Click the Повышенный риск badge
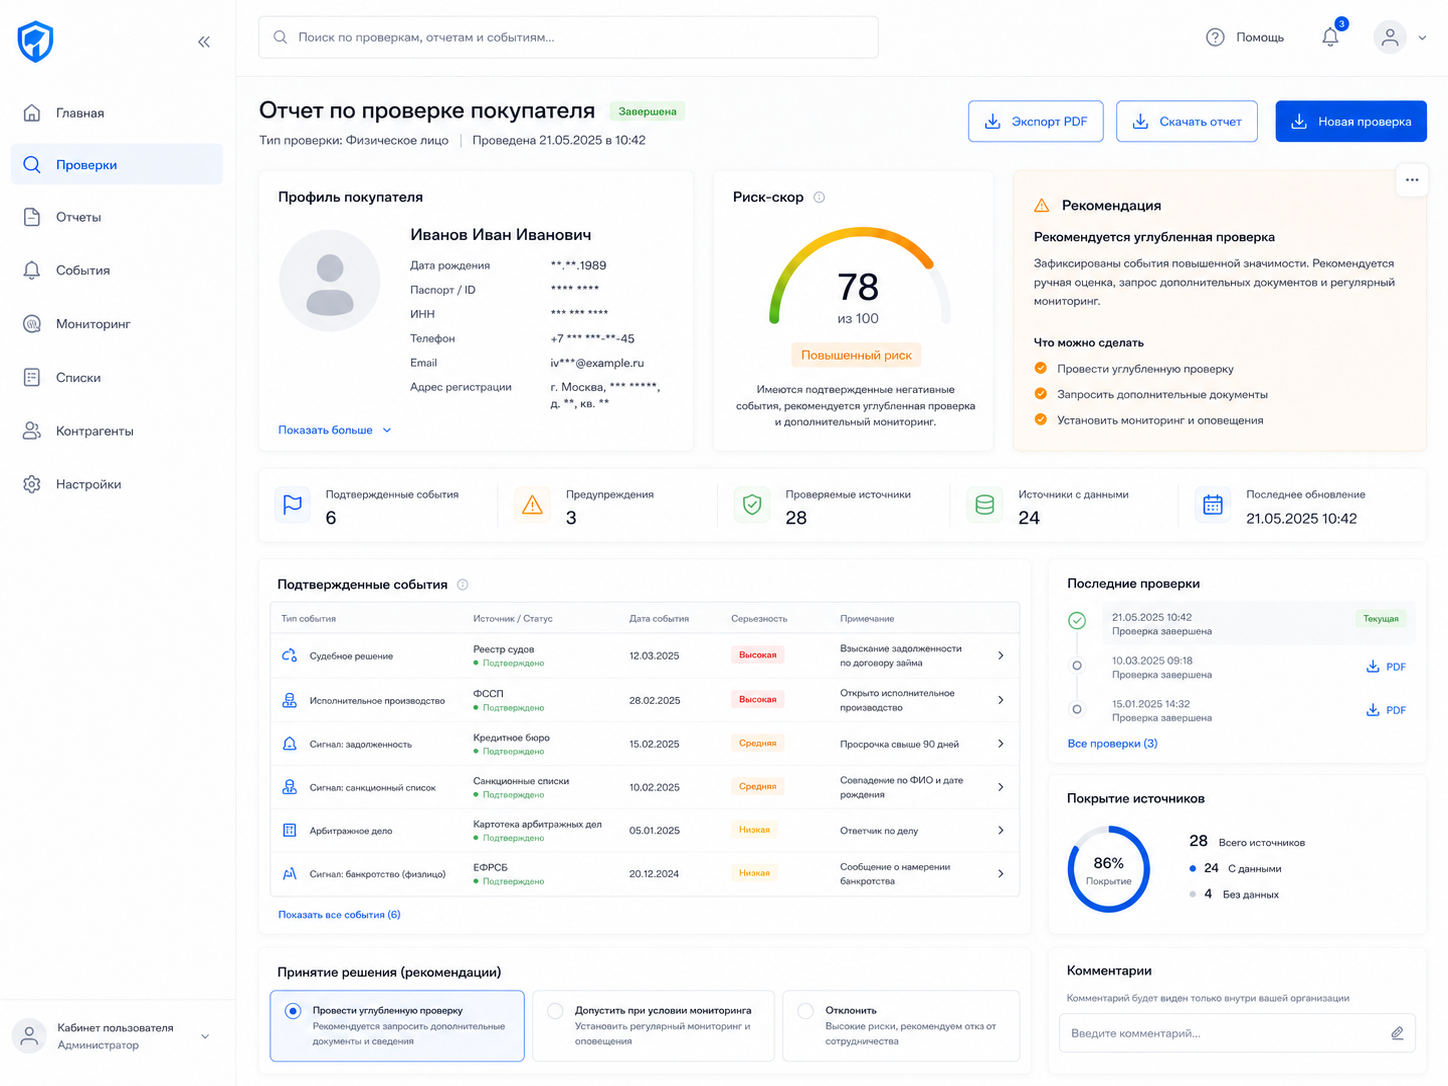1448x1086 pixels. tap(856, 355)
